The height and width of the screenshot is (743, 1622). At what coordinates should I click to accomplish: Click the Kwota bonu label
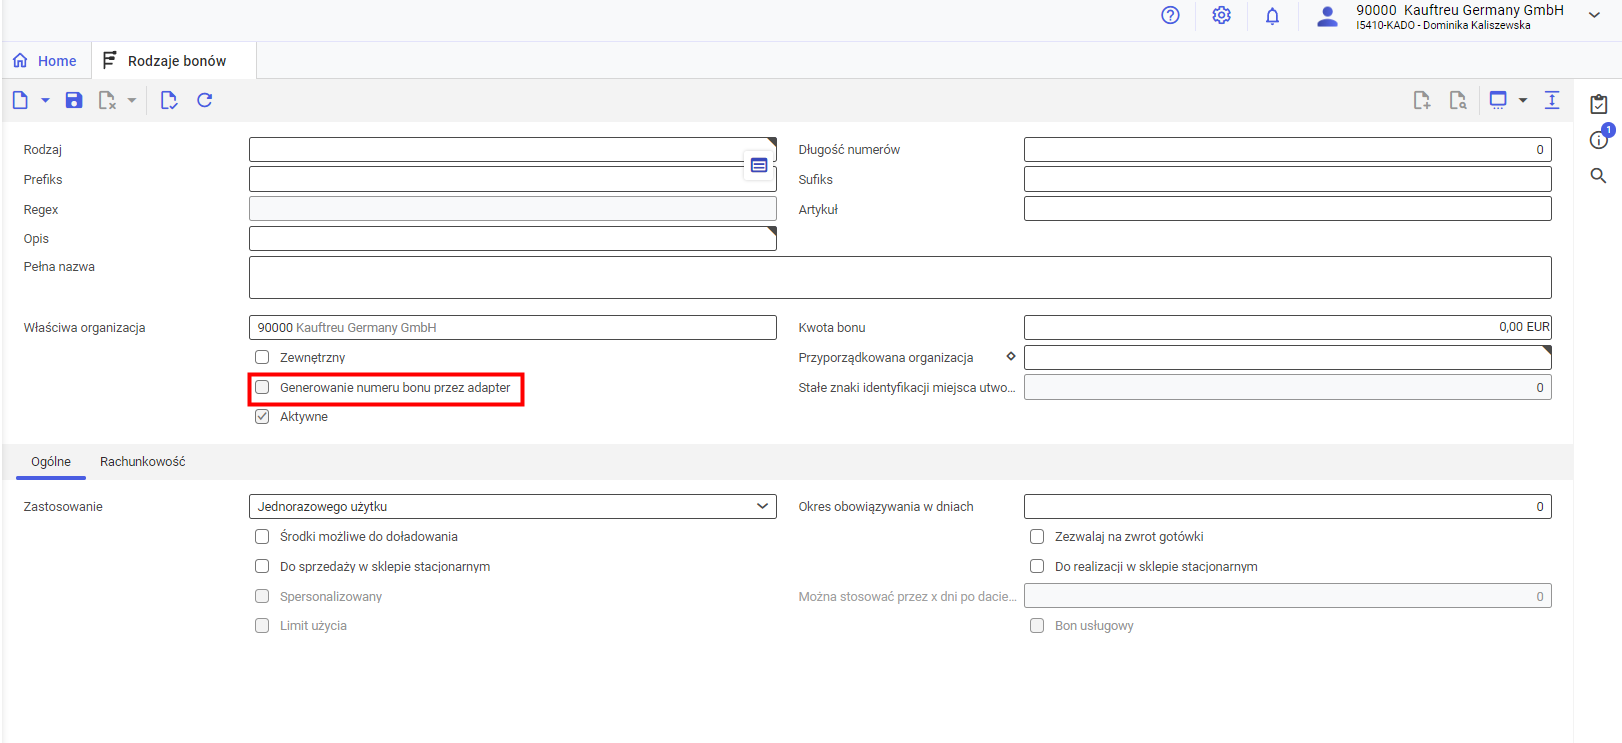pyautogui.click(x=832, y=328)
